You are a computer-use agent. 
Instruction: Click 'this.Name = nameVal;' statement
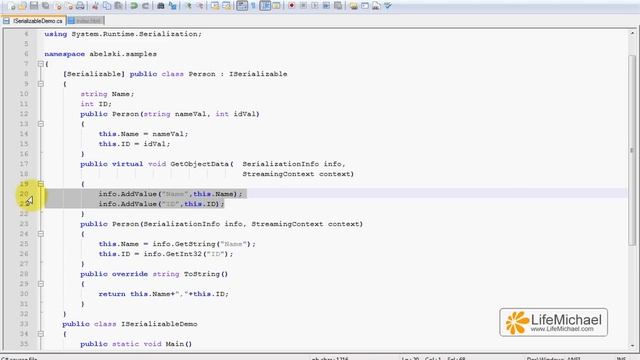tap(143, 134)
